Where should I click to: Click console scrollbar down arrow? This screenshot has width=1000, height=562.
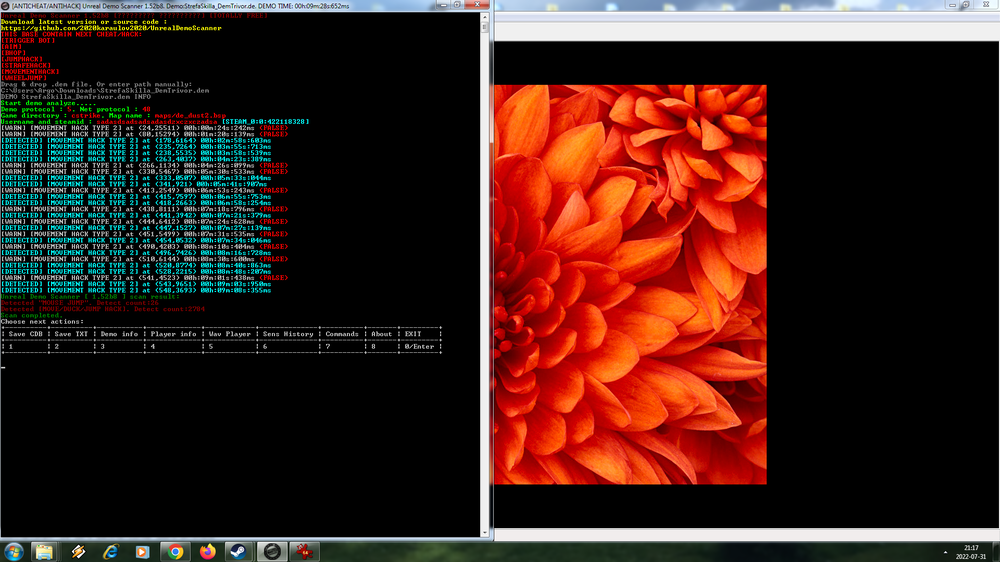point(485,533)
